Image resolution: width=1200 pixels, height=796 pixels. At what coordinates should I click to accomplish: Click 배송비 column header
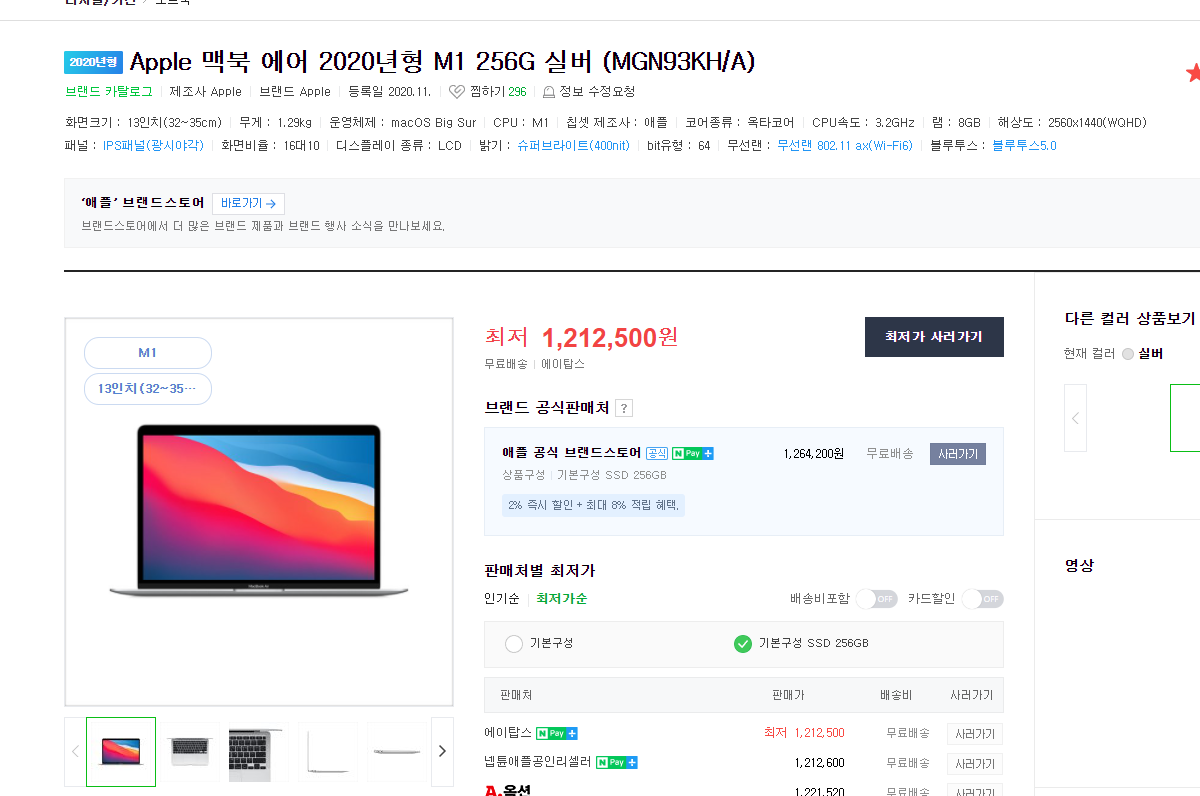click(x=895, y=695)
